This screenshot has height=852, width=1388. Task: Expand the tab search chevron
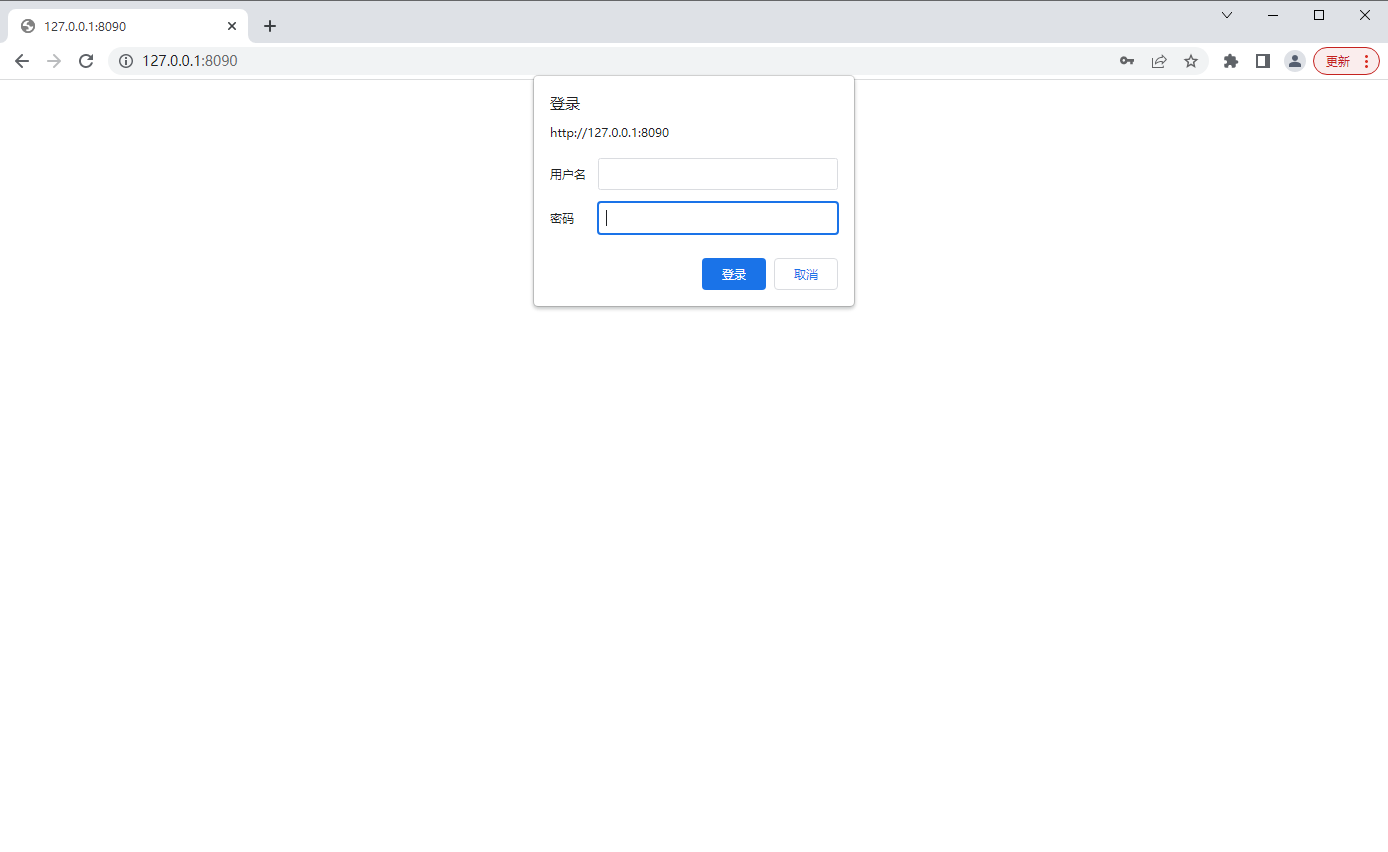(x=1227, y=15)
